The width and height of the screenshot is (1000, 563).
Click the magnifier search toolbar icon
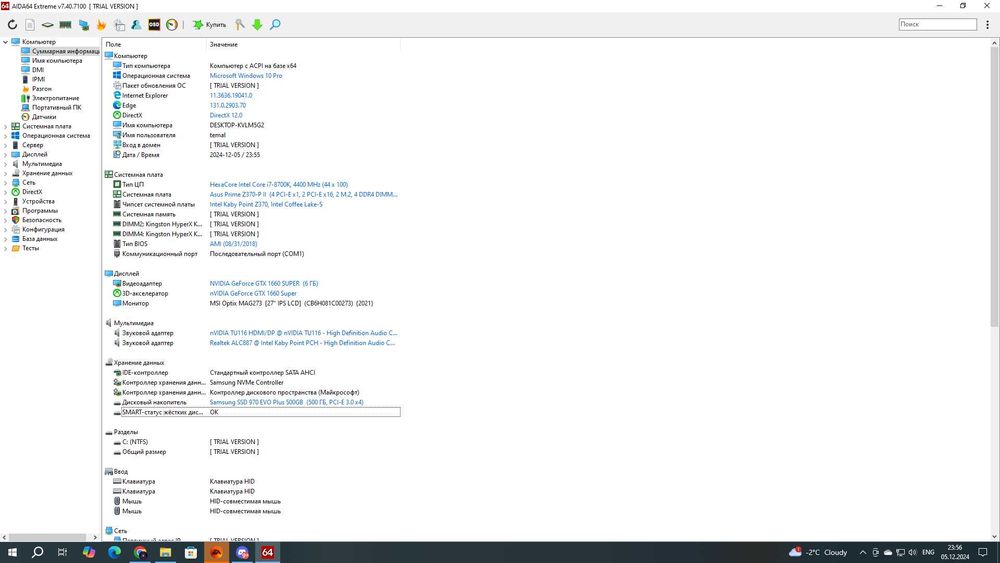(275, 24)
